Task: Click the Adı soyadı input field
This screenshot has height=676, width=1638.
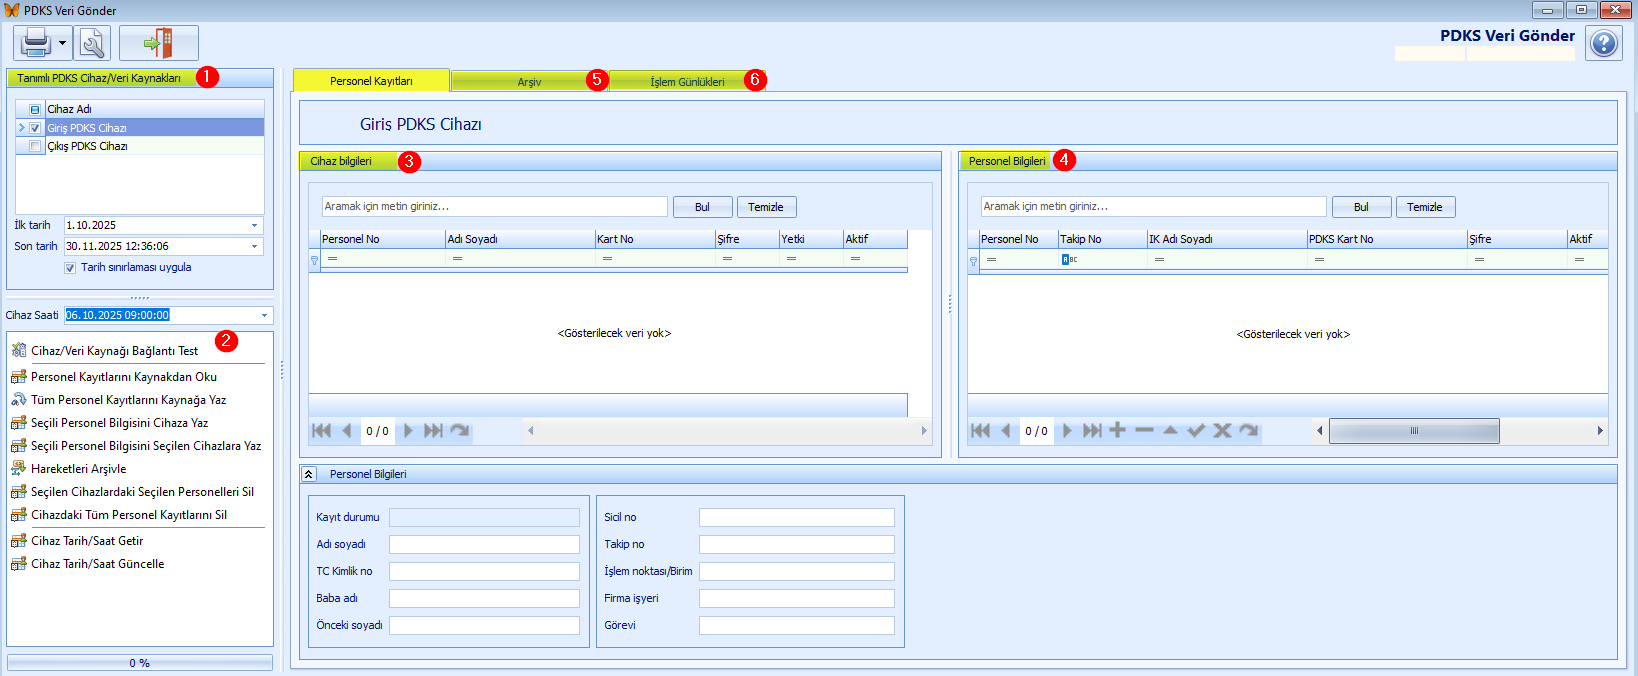Action: click(x=484, y=544)
